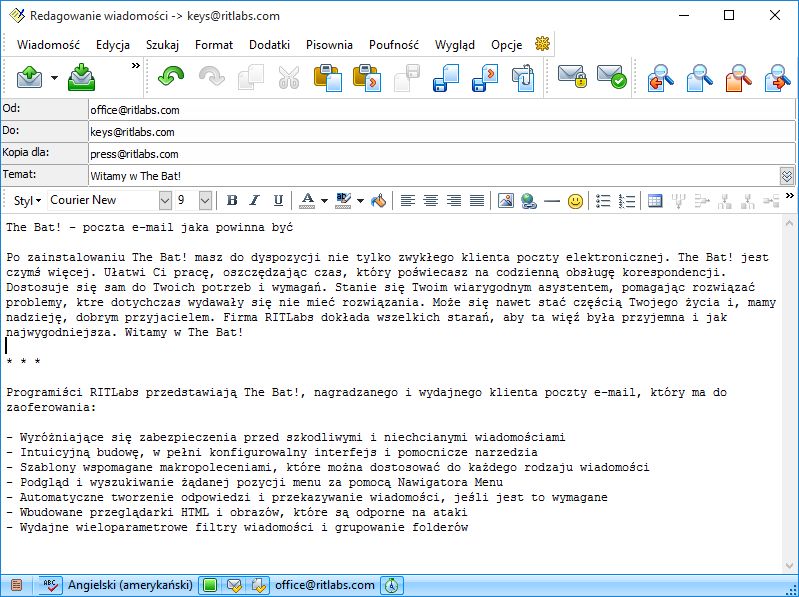
Task: Insert table using the grid icon
Action: [655, 201]
